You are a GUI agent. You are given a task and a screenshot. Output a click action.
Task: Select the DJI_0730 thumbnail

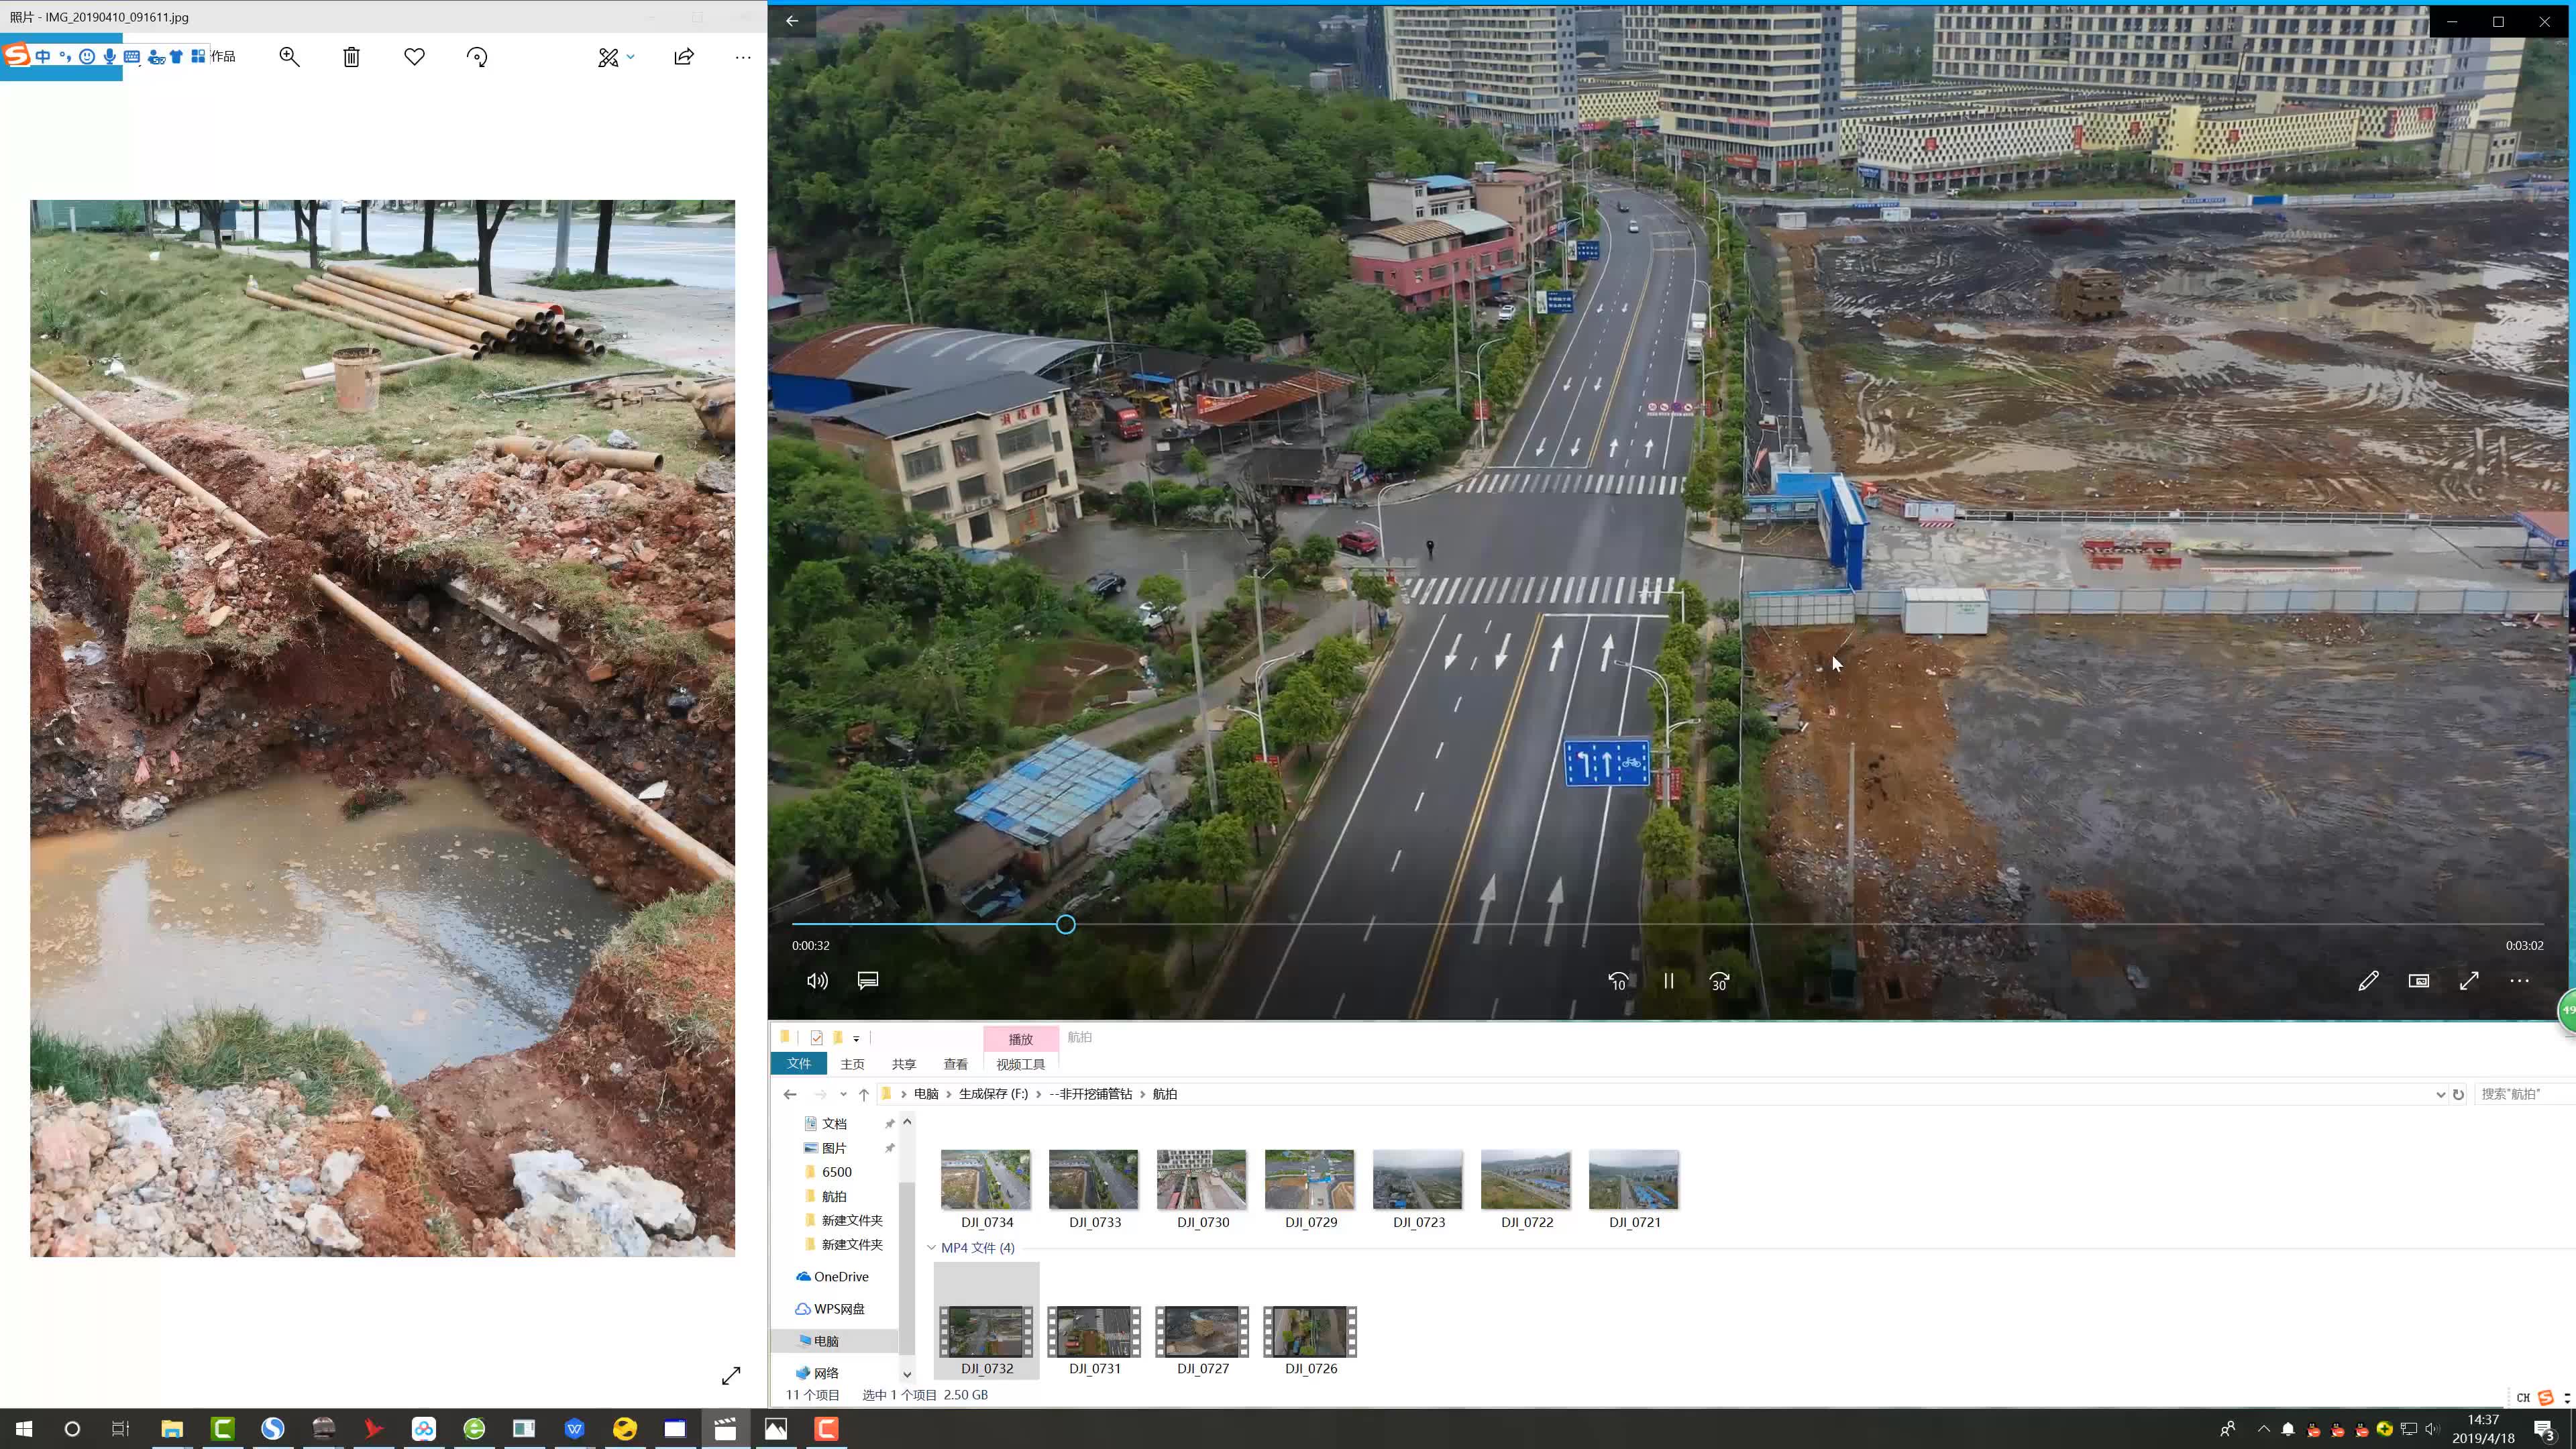[x=1201, y=1180]
